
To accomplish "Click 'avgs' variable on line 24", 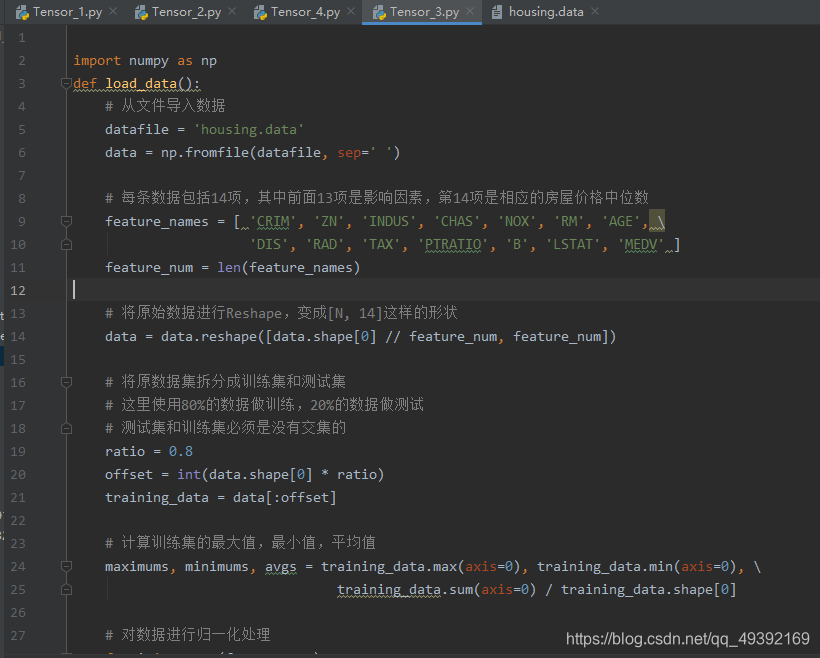I will pyautogui.click(x=280, y=566).
